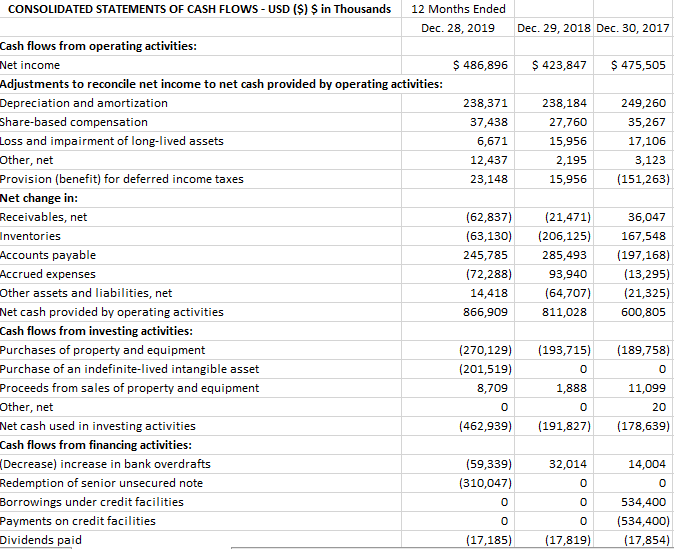Click the 'Redemption of senior unsecured note' label

coord(101,483)
